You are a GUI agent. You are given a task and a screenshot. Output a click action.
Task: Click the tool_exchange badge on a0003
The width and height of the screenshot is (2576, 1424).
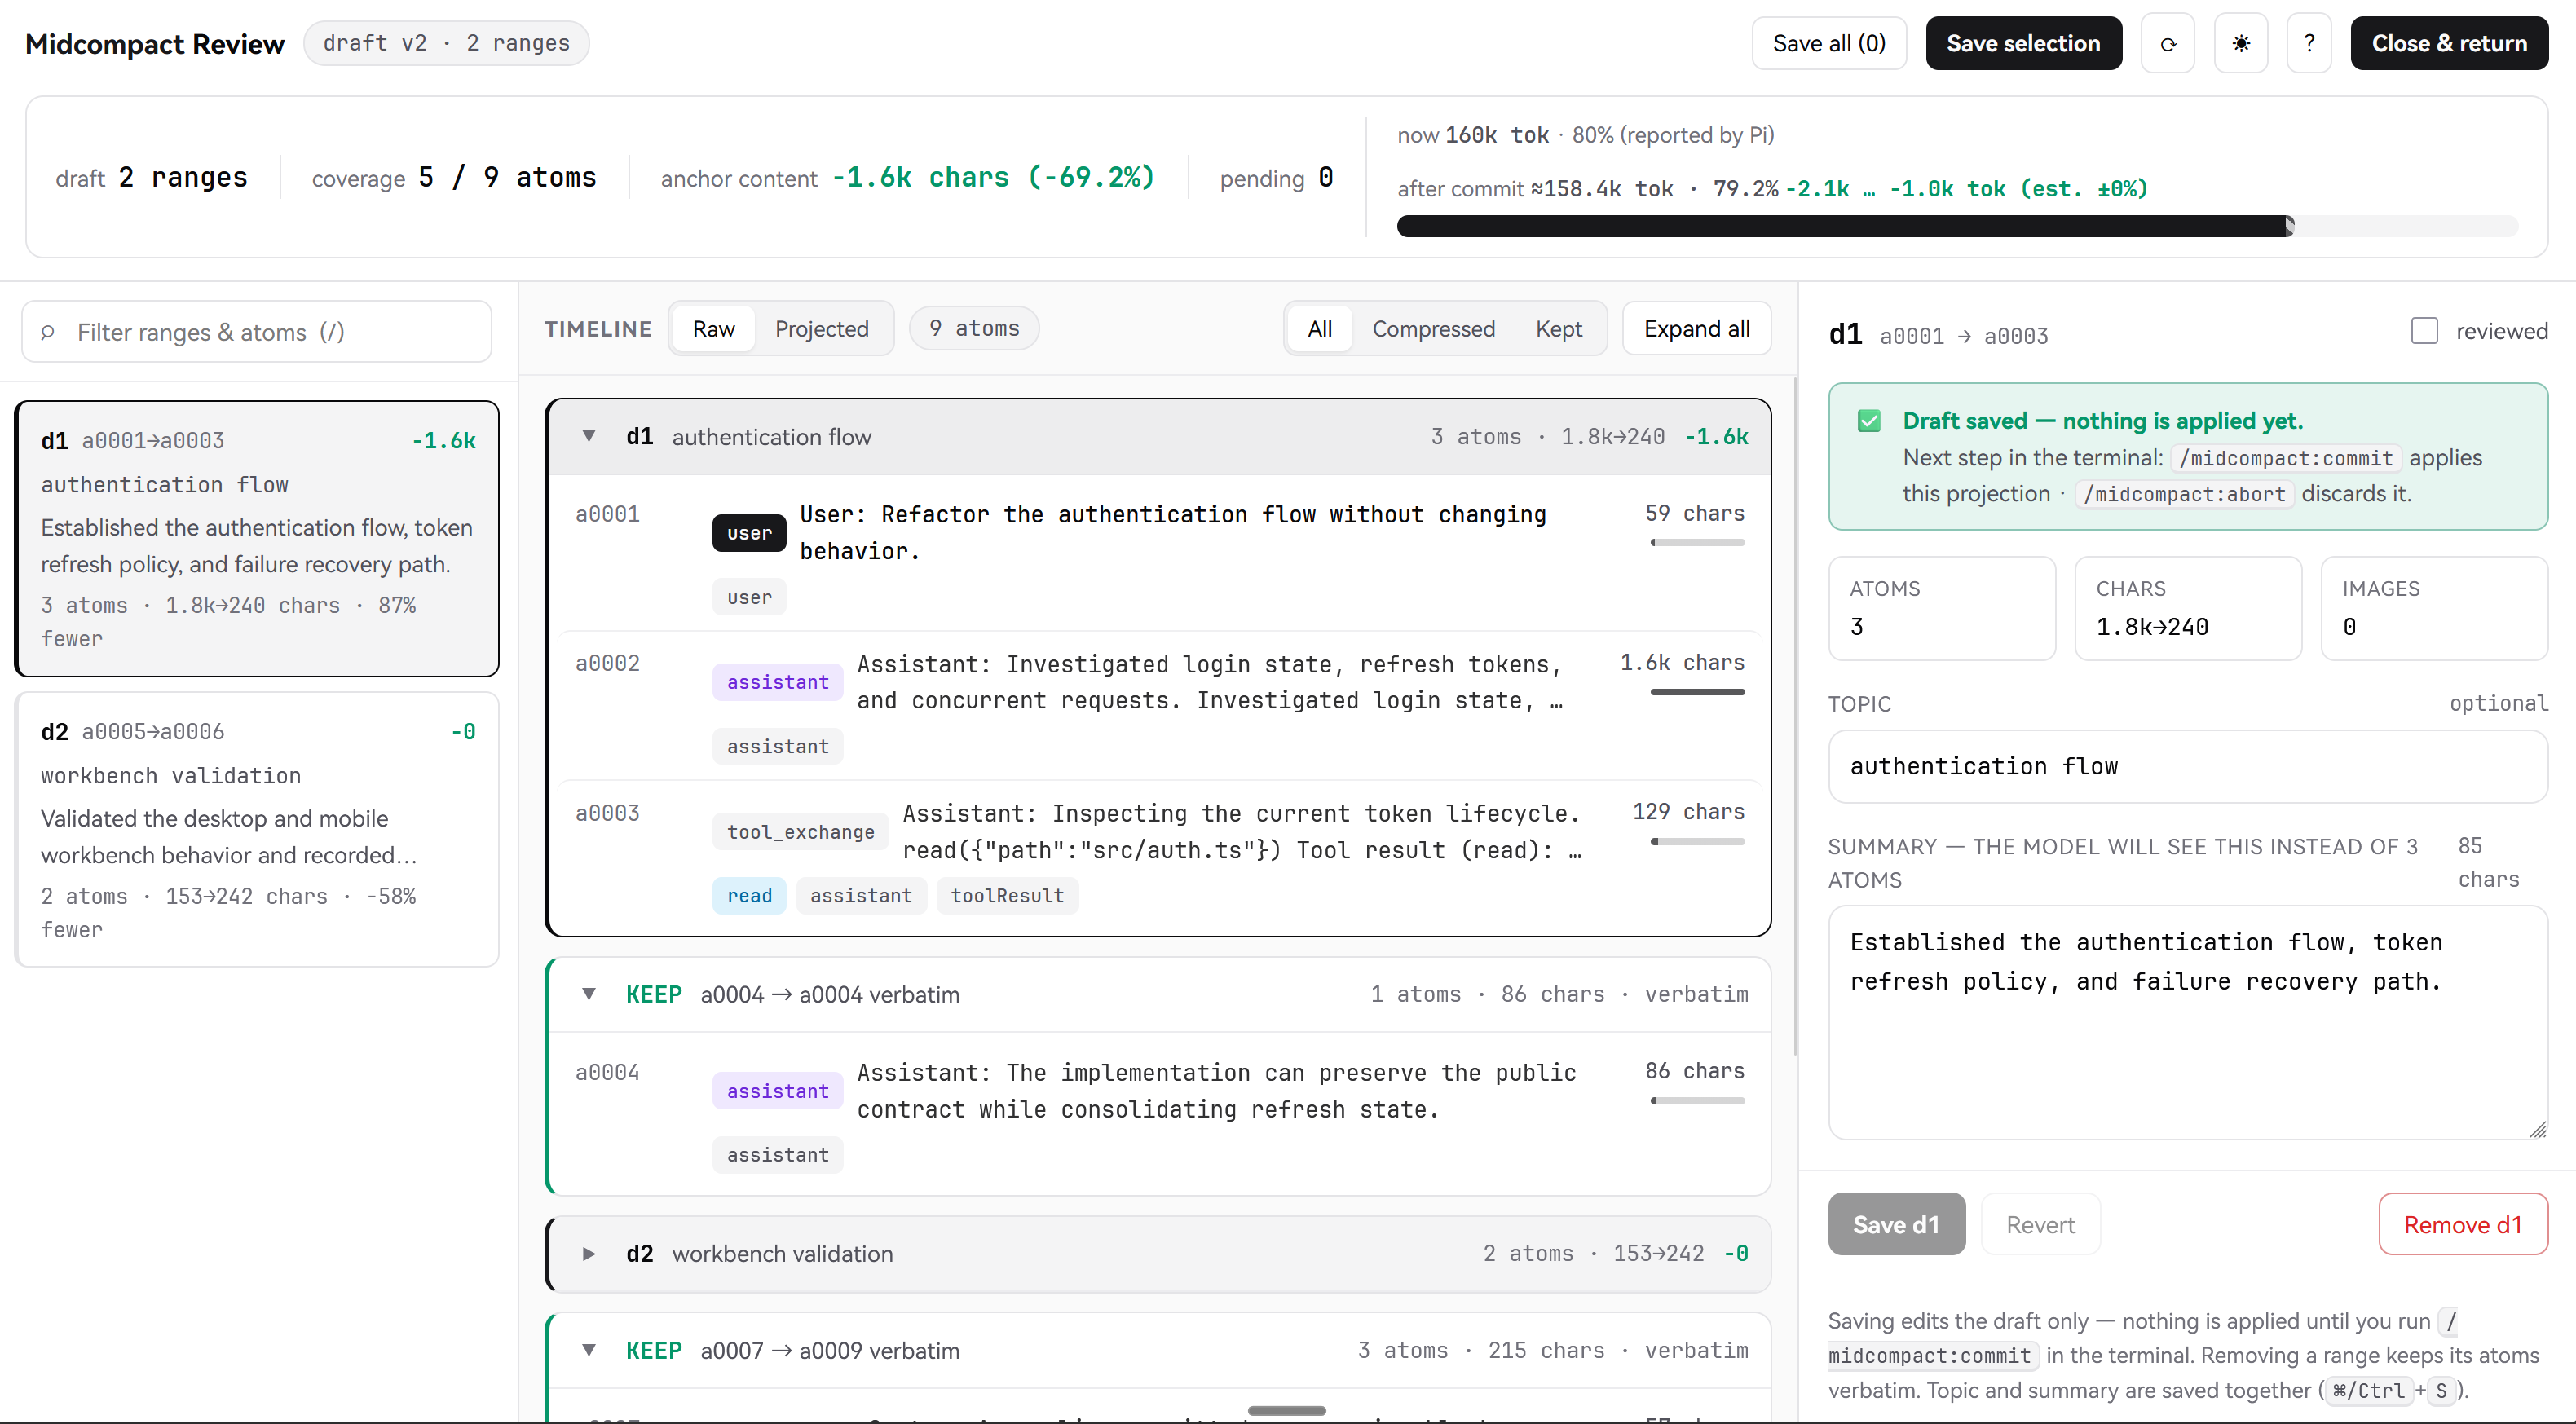tap(800, 831)
